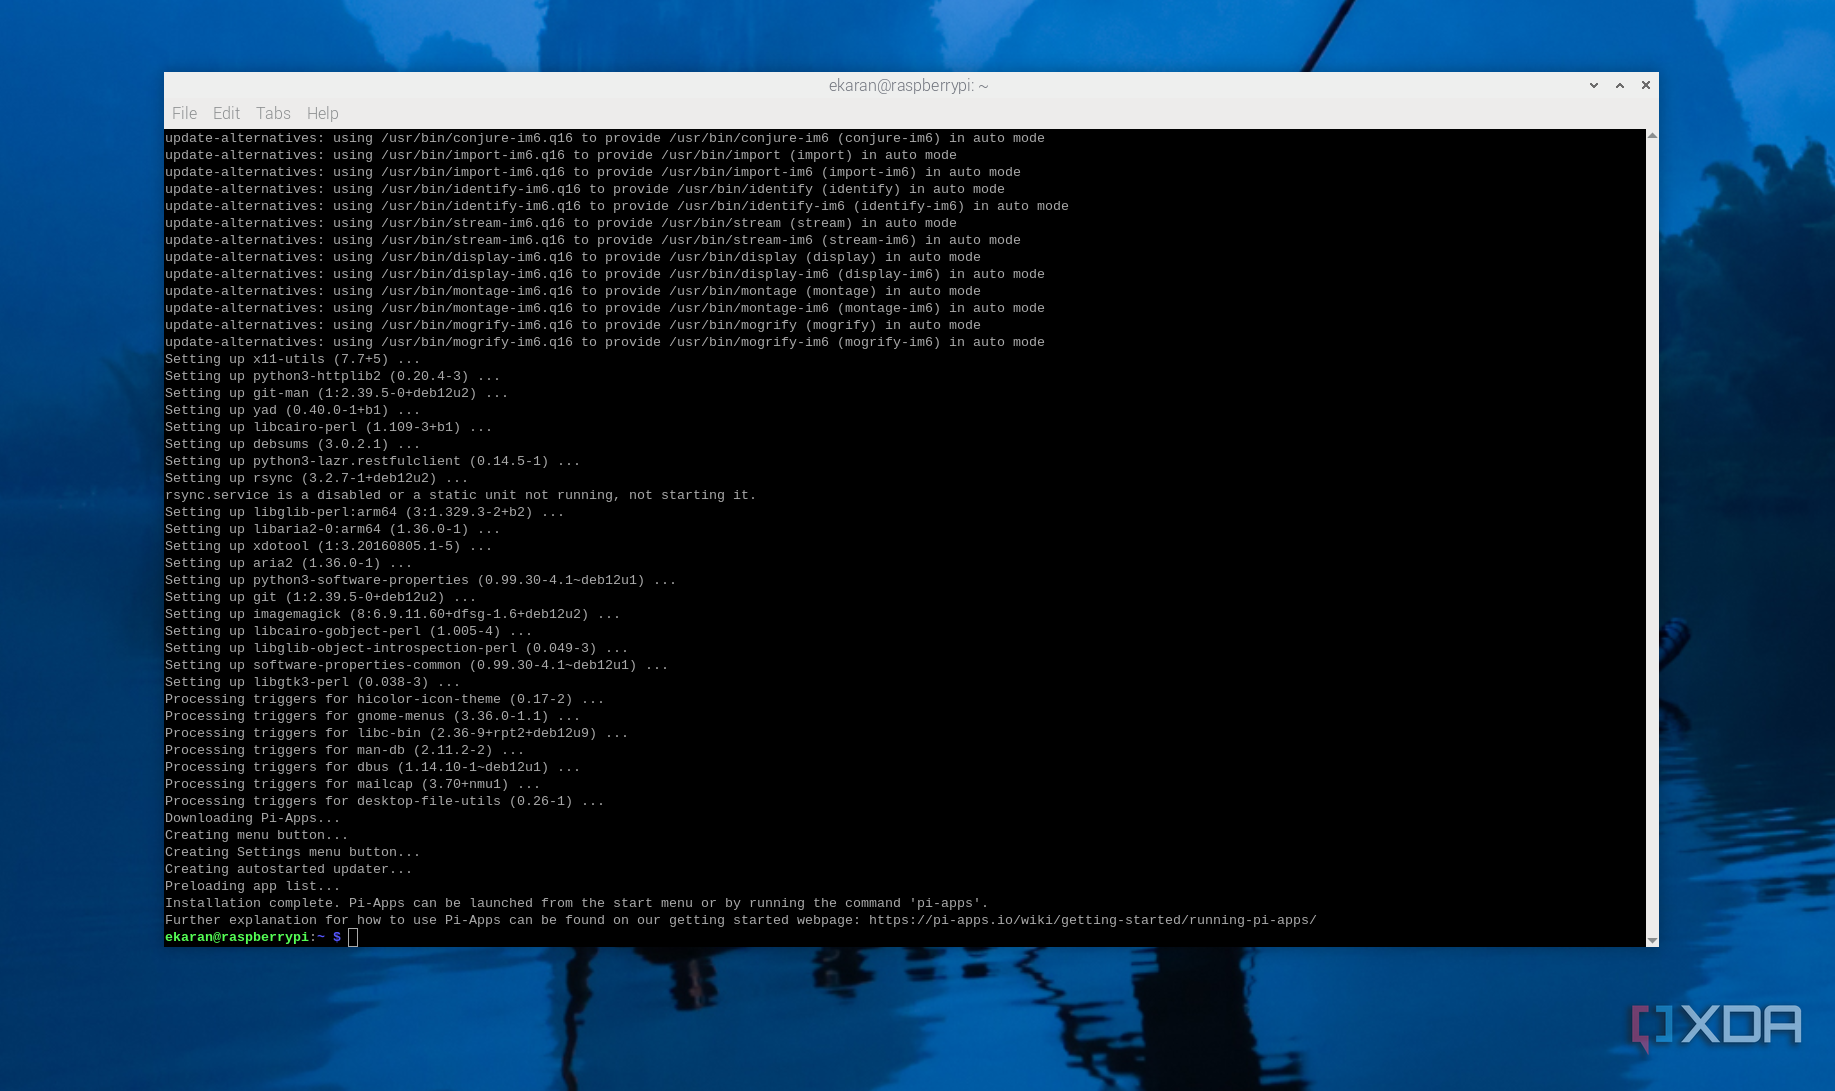This screenshot has width=1835, height=1091.
Task: Click the 'Setting up aria2' line
Action: 289,563
